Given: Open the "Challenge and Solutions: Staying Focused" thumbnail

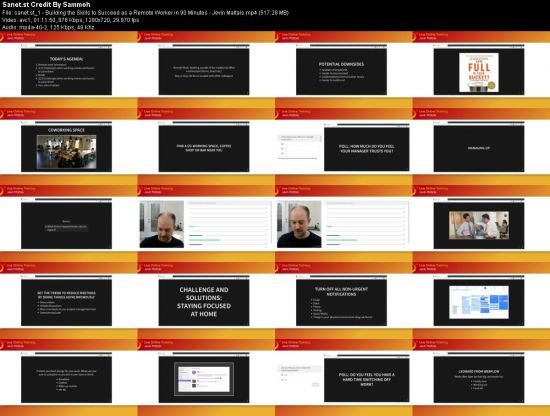Looking at the screenshot, I should [204, 302].
